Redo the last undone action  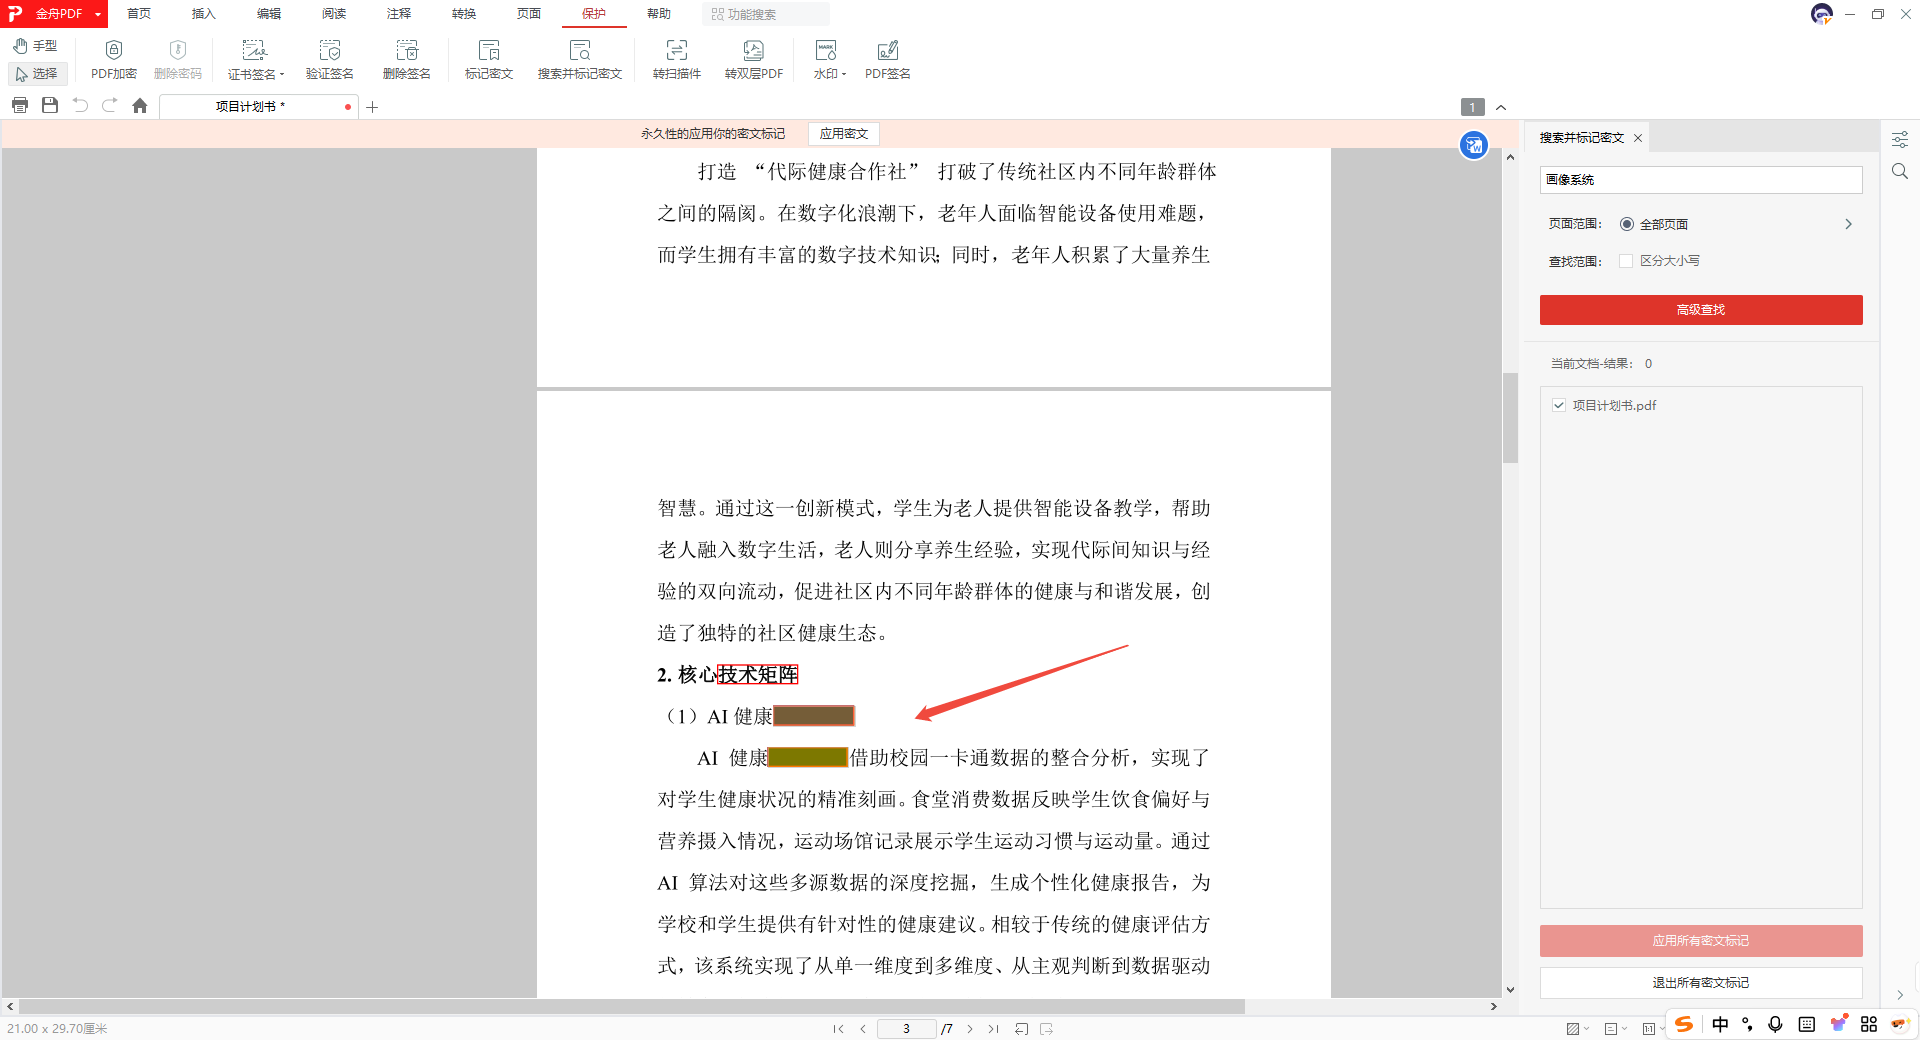(110, 105)
